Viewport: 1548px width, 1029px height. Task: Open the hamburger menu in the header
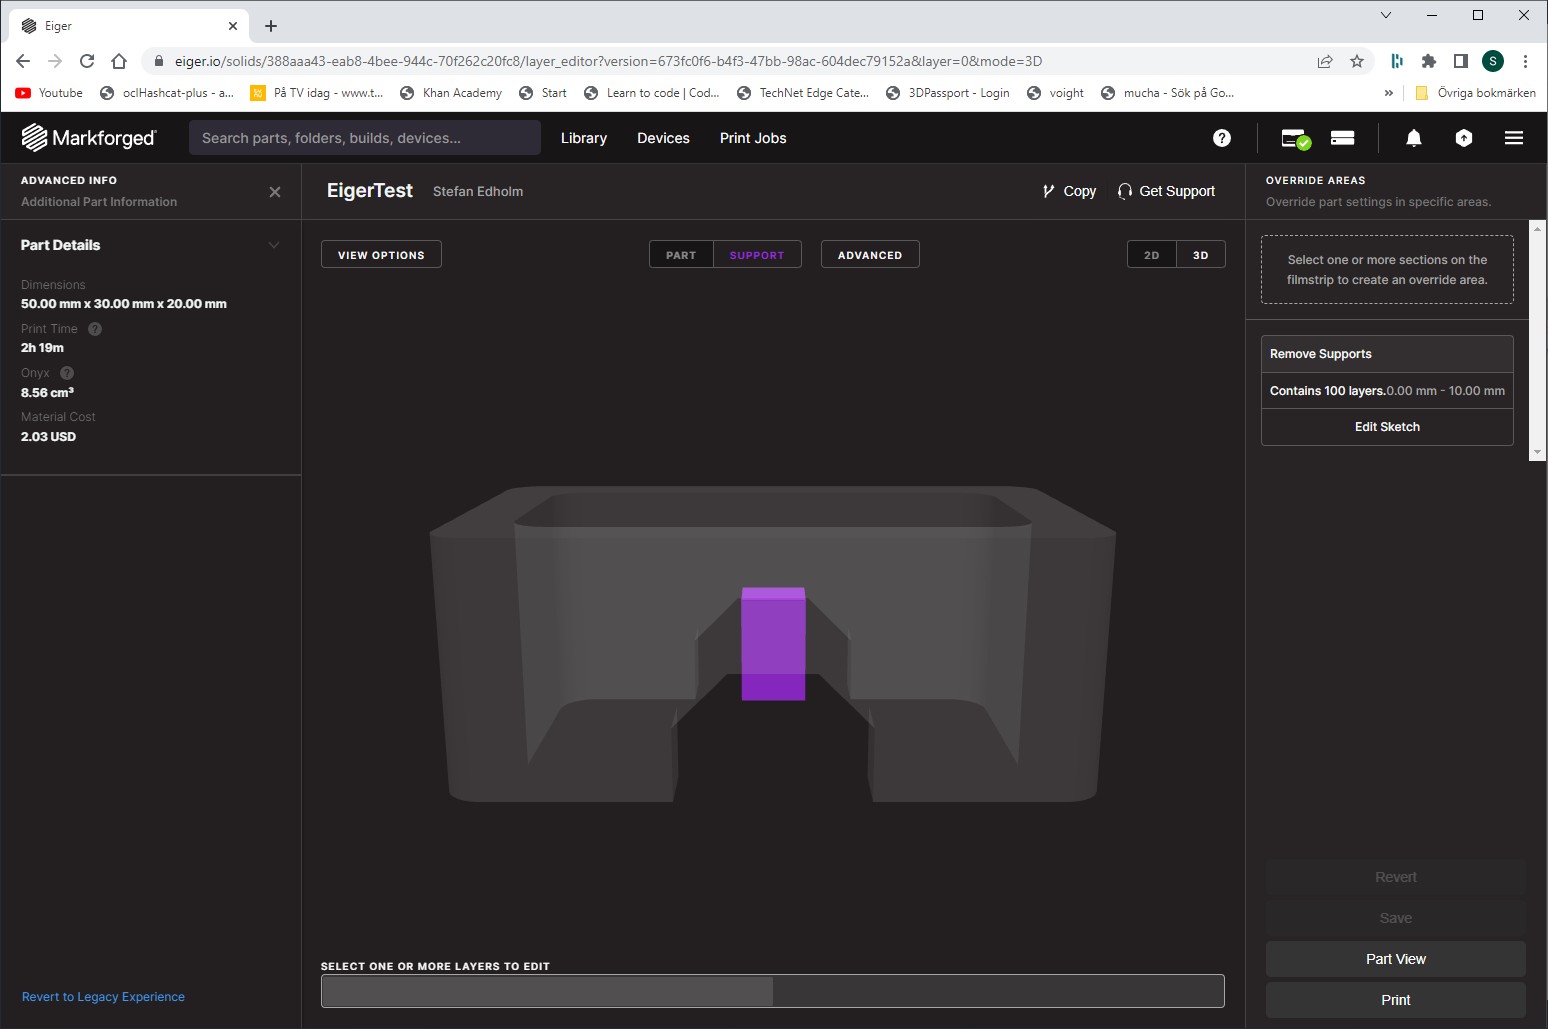1513,138
